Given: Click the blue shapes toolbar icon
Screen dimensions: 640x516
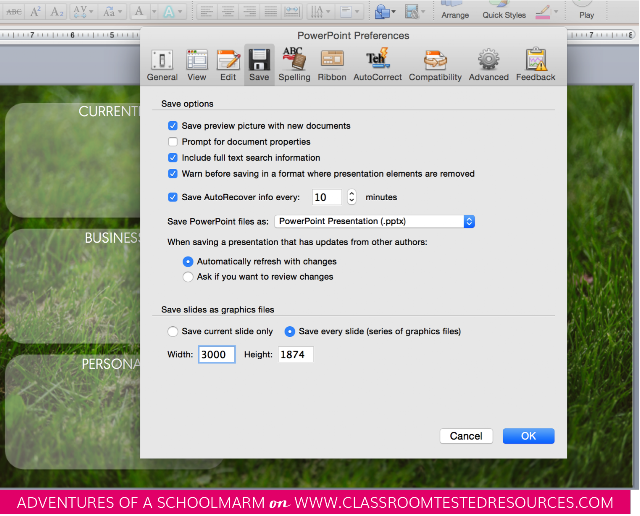Looking at the screenshot, I should [382, 11].
